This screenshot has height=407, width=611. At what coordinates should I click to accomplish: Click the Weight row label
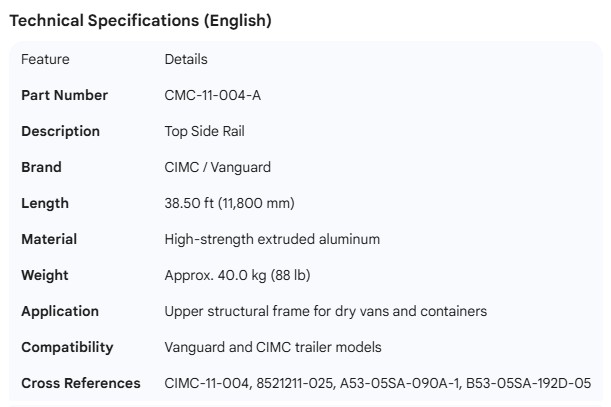[x=45, y=275]
